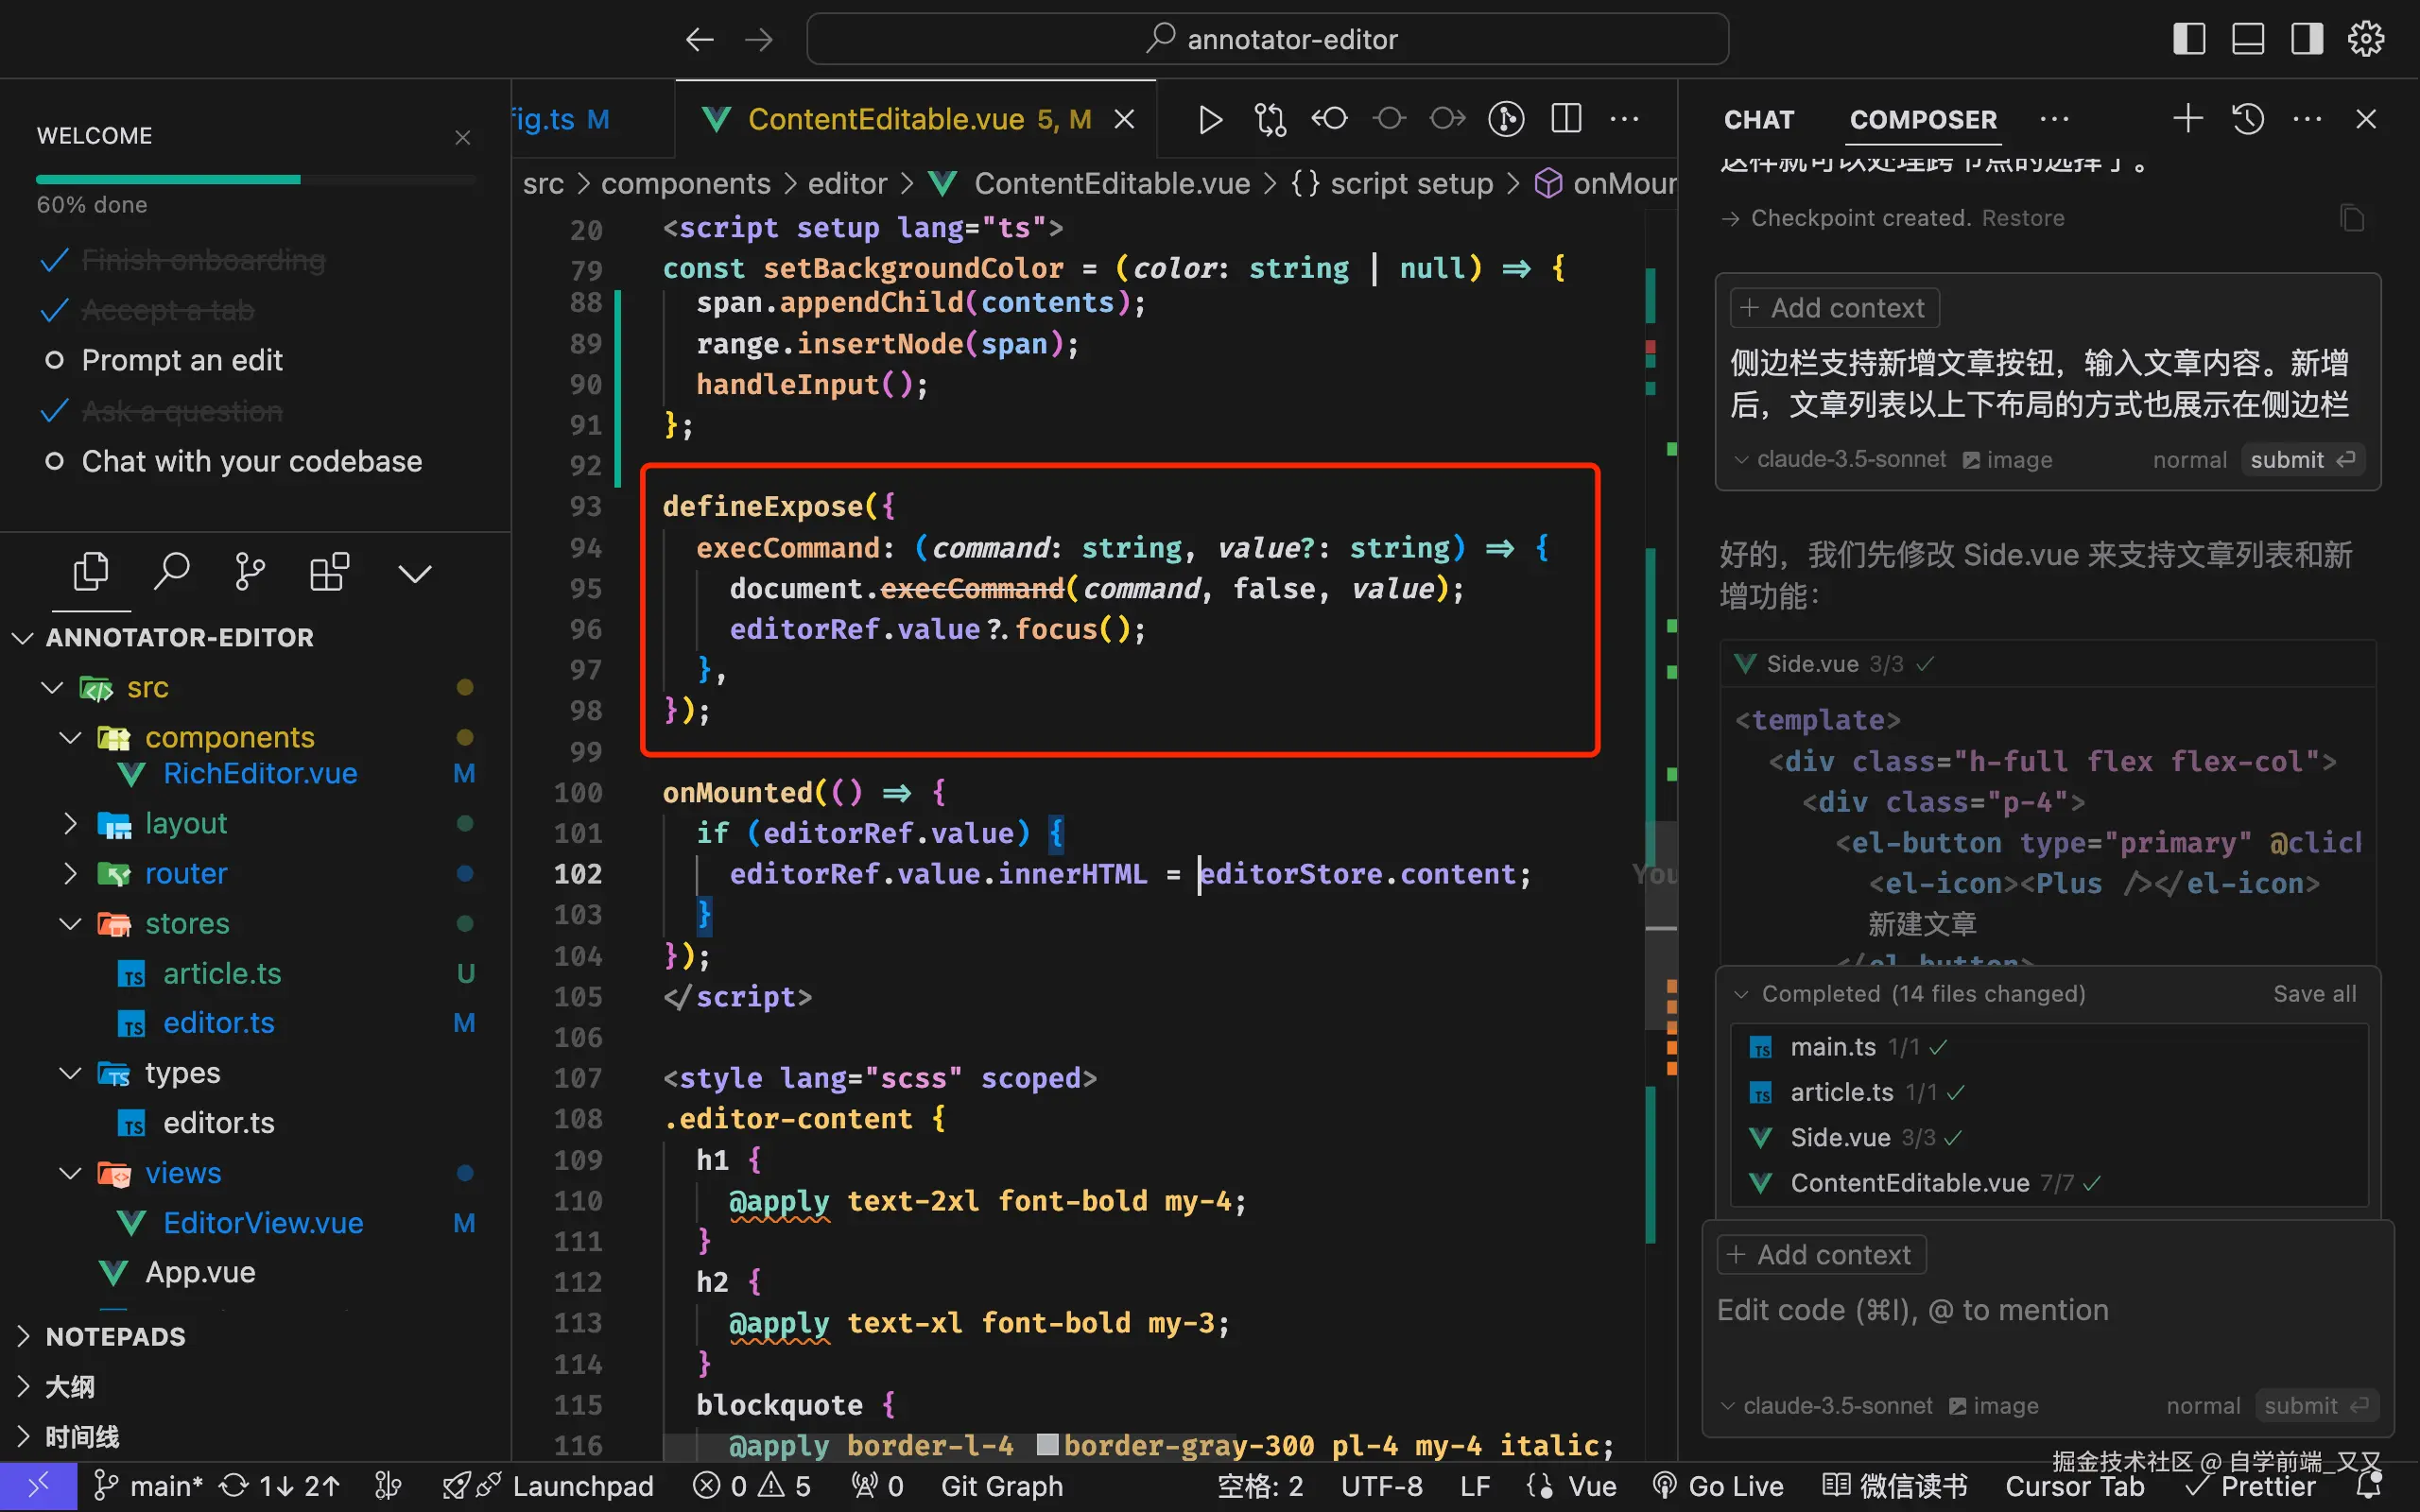Start a new composer with plus icon

point(2187,120)
